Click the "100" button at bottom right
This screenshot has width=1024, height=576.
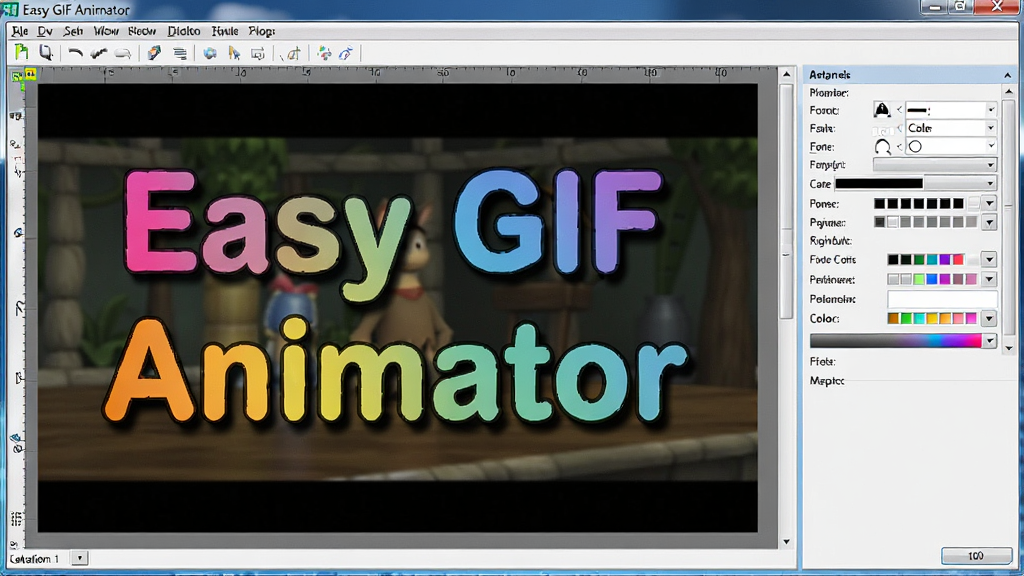point(976,556)
